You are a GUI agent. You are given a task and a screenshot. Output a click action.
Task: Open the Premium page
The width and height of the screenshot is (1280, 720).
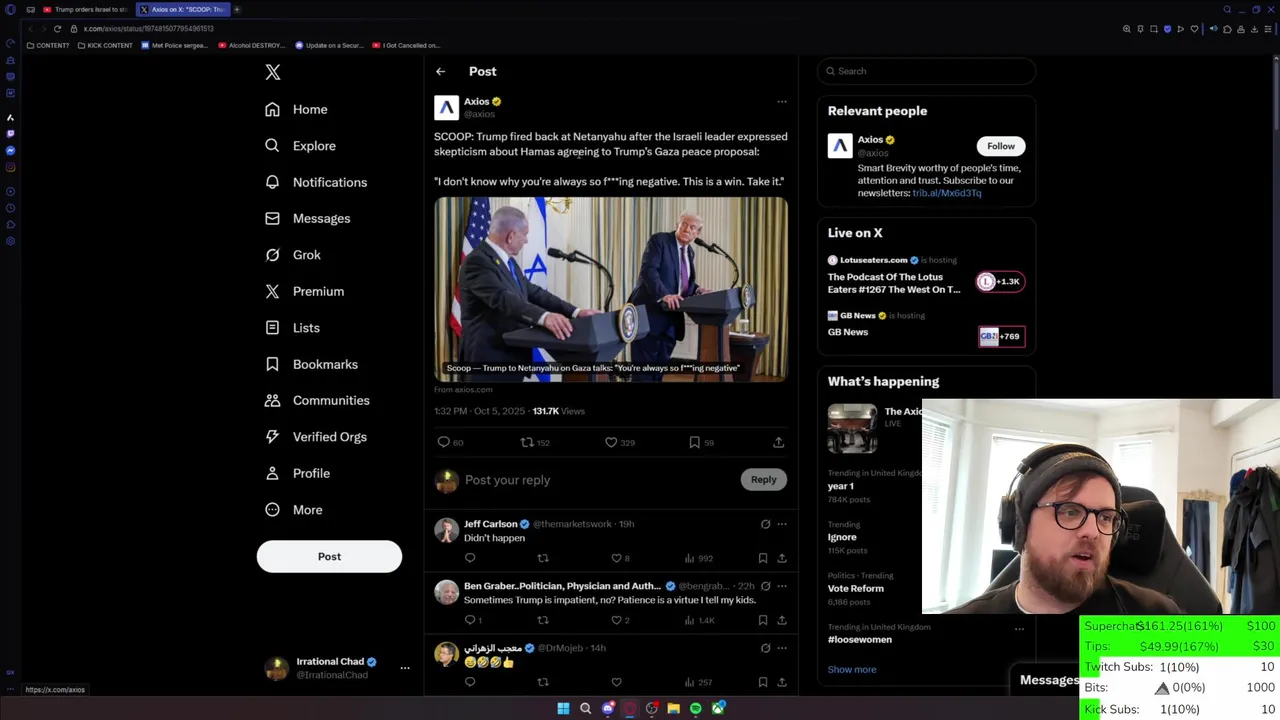304,291
